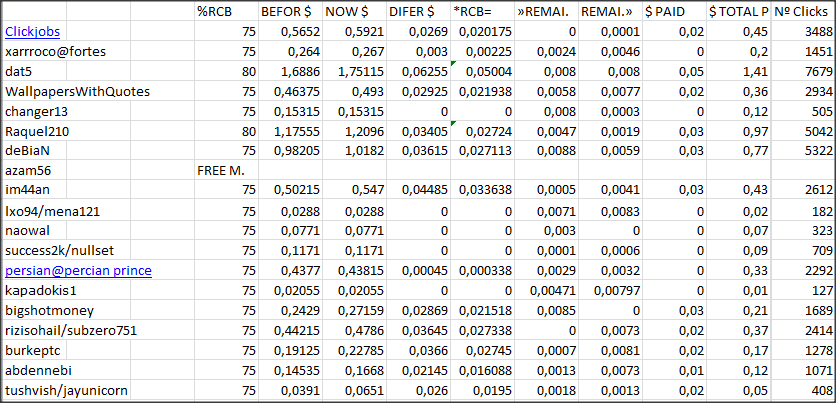This screenshot has width=836, height=403.
Task: Select the 0,15315 BEFOR value for changer13
Action: pos(290,111)
